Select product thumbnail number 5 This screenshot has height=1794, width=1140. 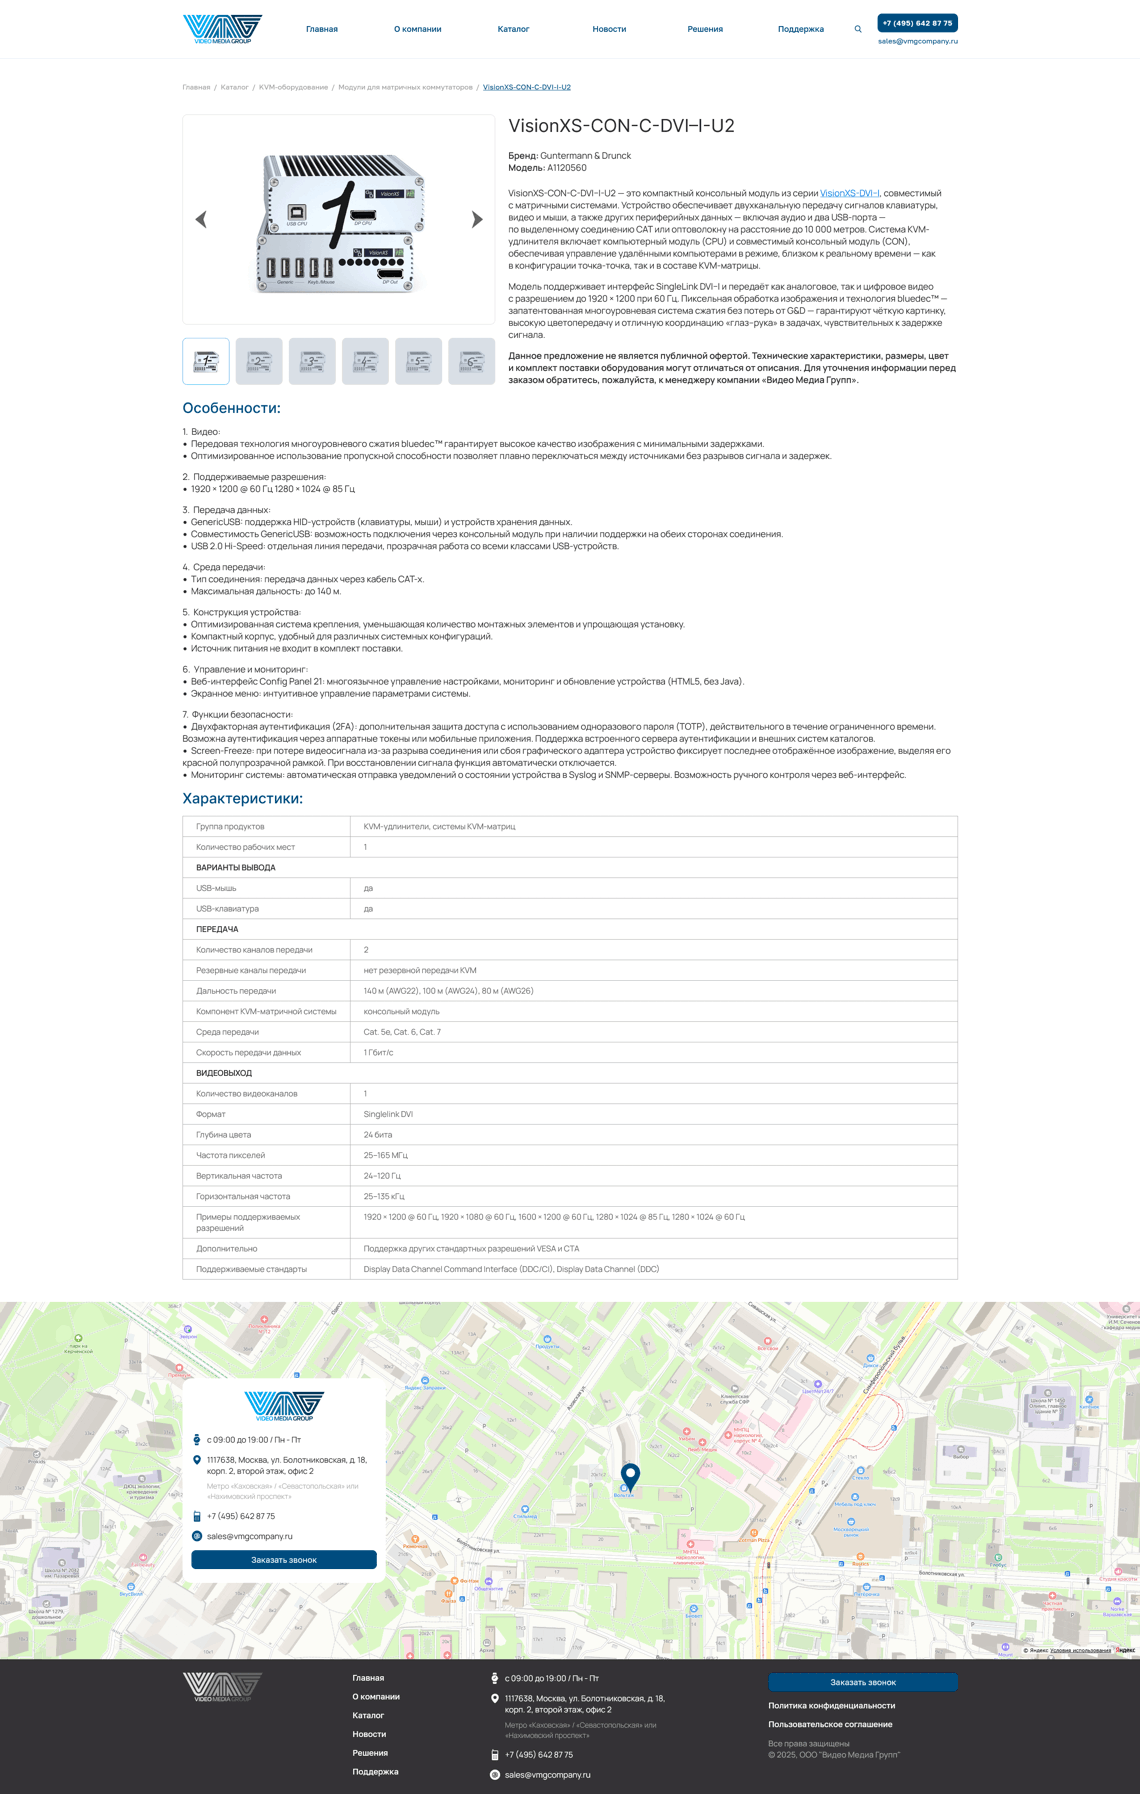click(x=418, y=362)
